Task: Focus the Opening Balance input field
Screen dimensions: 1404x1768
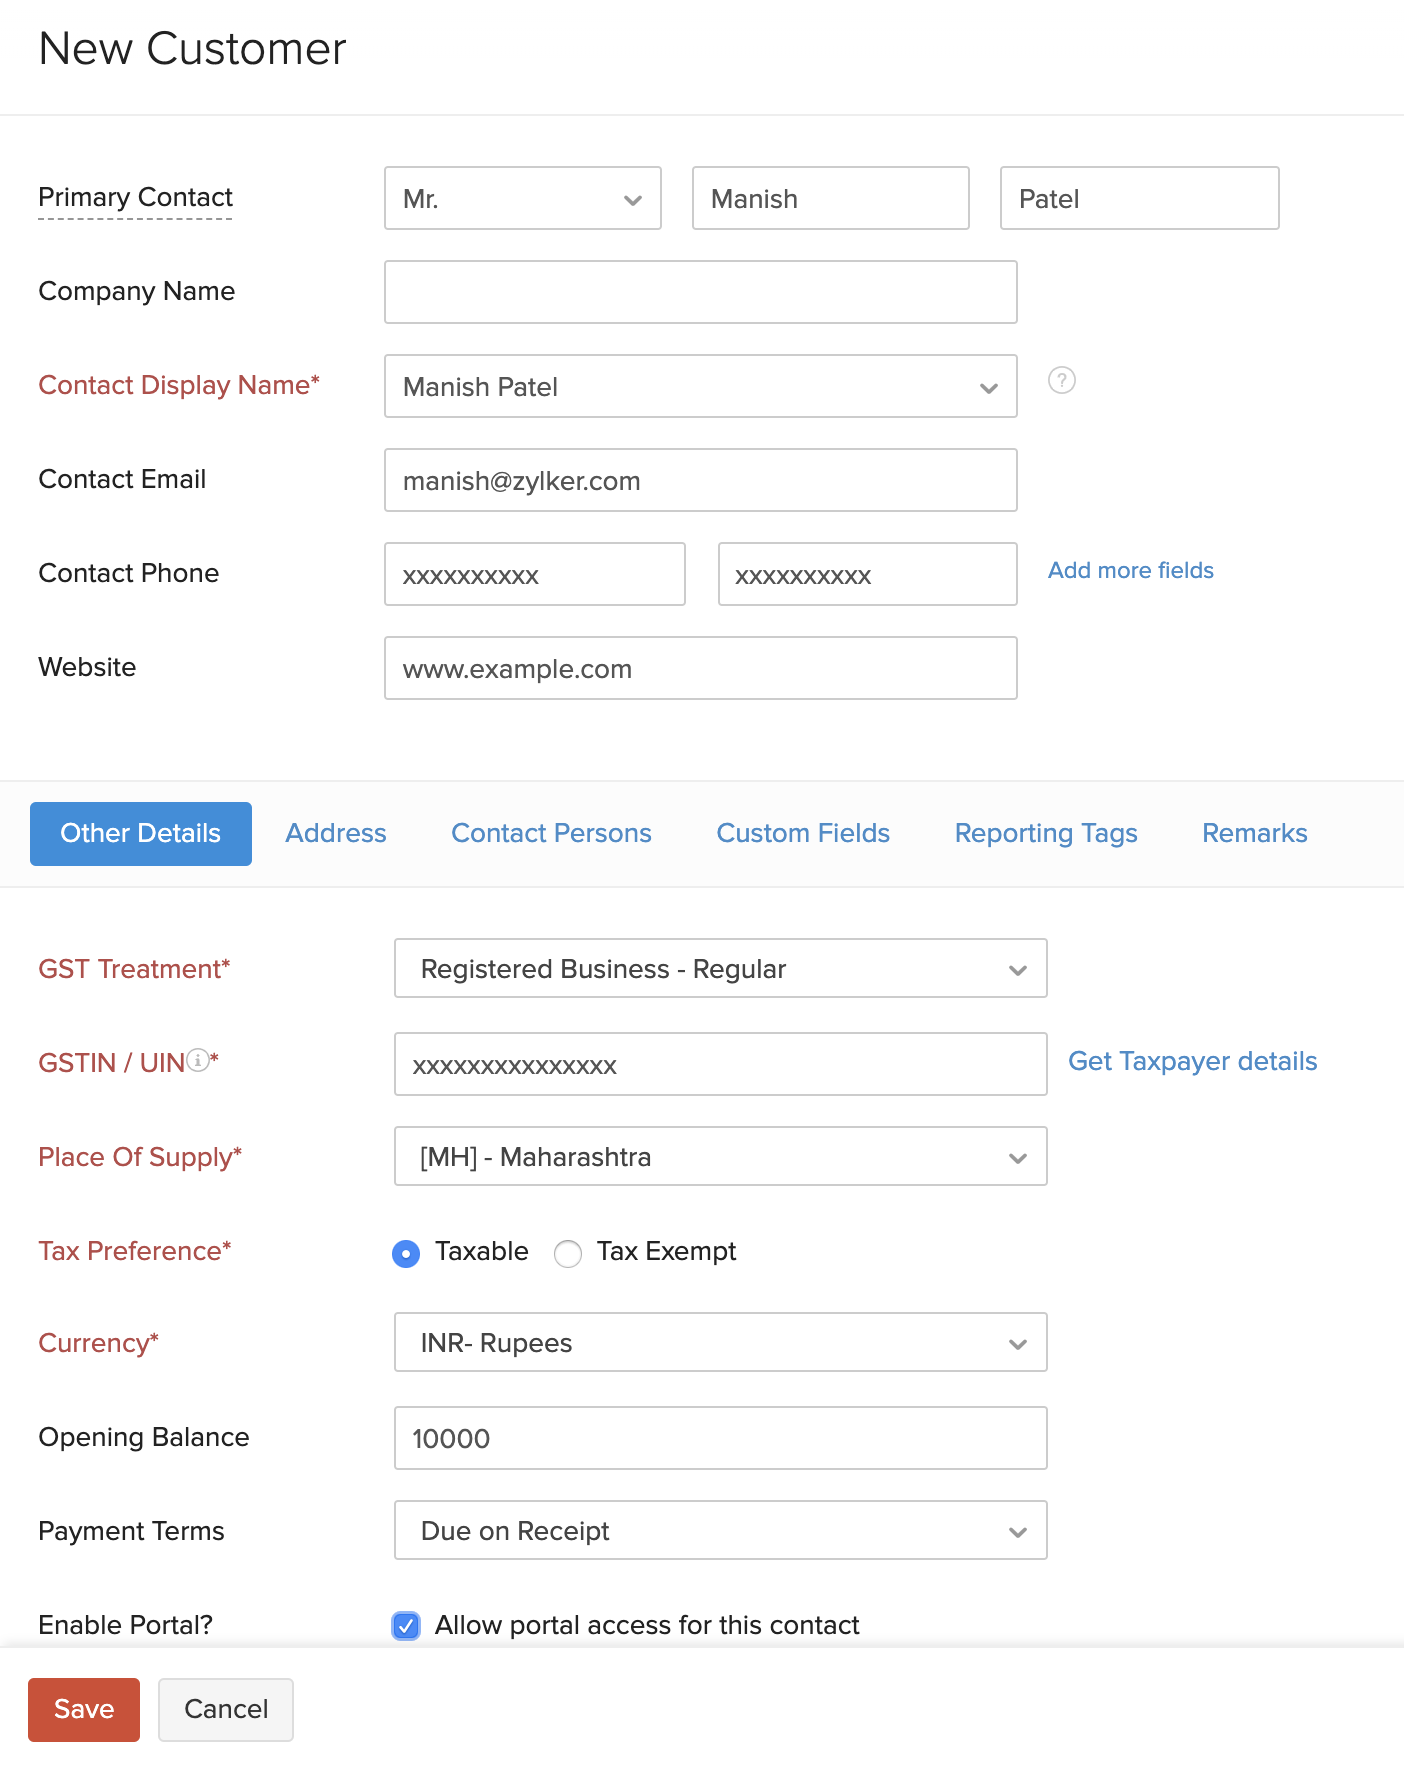Action: coord(720,1439)
